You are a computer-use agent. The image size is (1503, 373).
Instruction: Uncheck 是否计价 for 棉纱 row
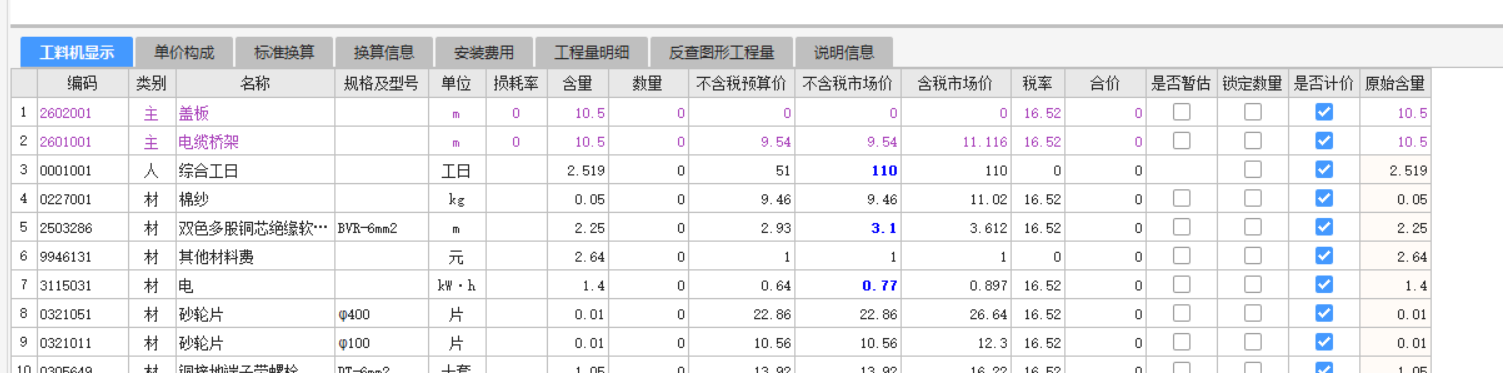(x=1324, y=199)
